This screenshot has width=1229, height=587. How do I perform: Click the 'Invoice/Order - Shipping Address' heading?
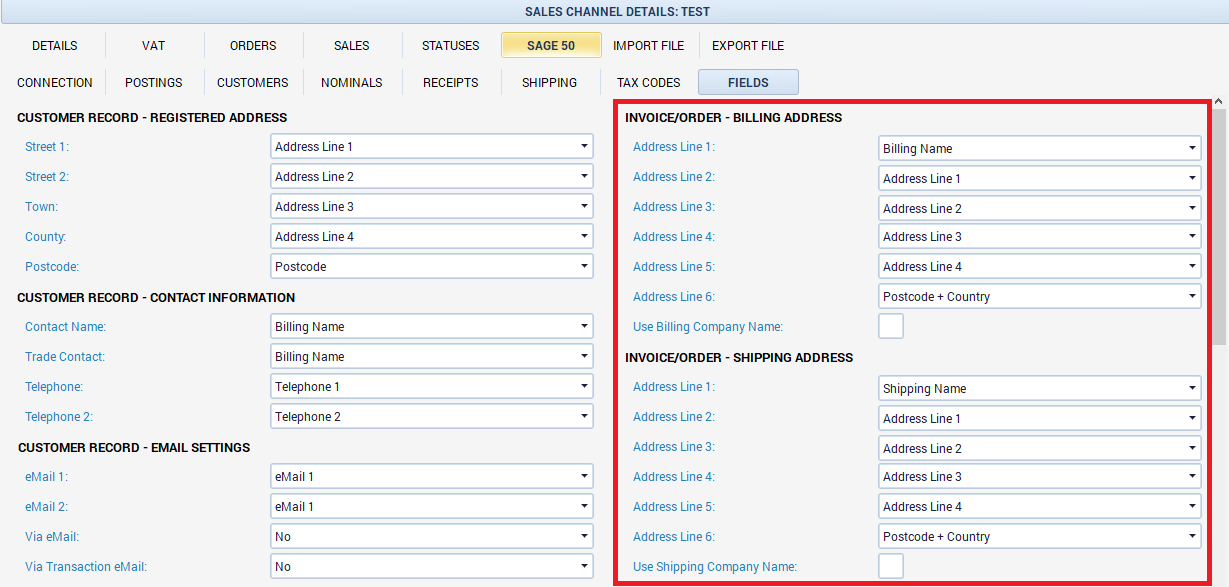[739, 358]
